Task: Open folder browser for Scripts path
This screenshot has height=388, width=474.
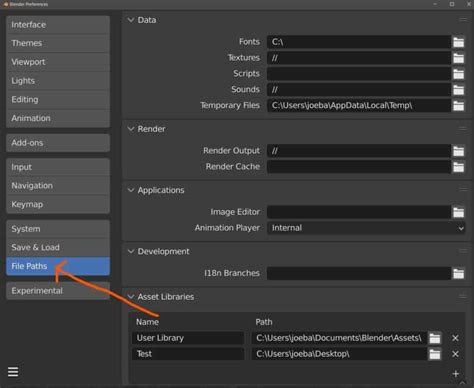Action: (458, 74)
